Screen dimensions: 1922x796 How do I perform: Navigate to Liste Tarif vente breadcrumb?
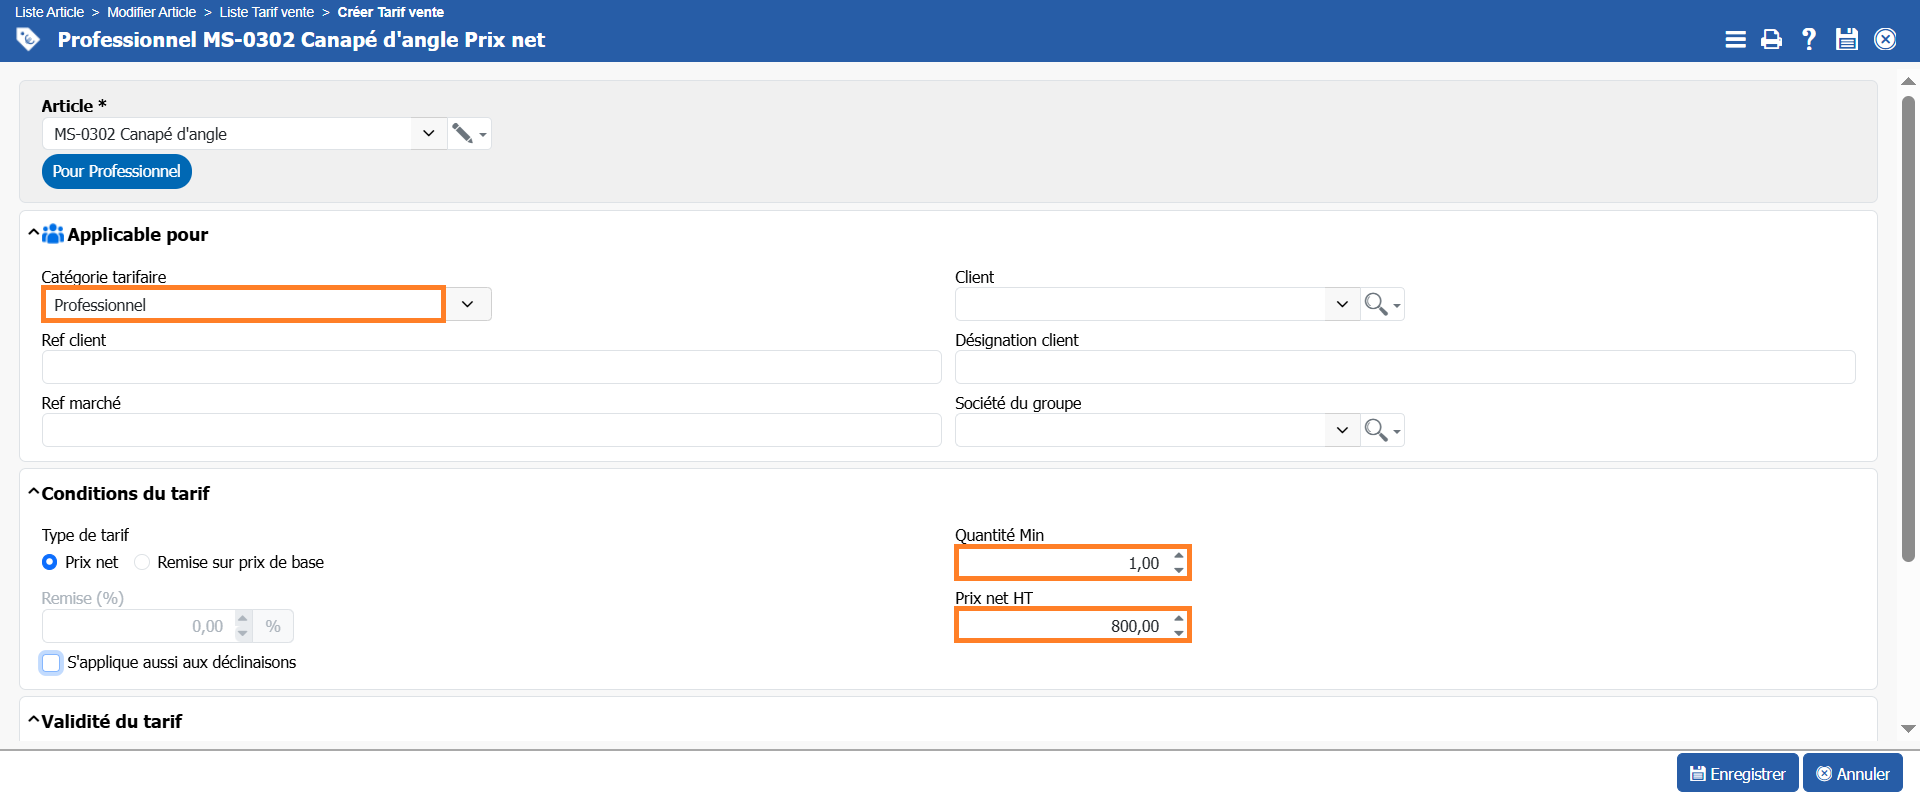point(266,12)
